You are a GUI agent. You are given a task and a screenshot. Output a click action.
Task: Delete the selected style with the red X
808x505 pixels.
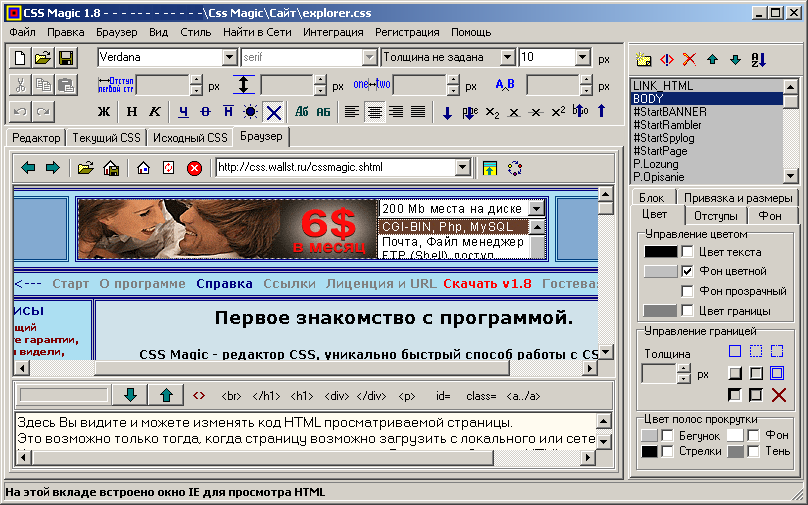pos(689,60)
